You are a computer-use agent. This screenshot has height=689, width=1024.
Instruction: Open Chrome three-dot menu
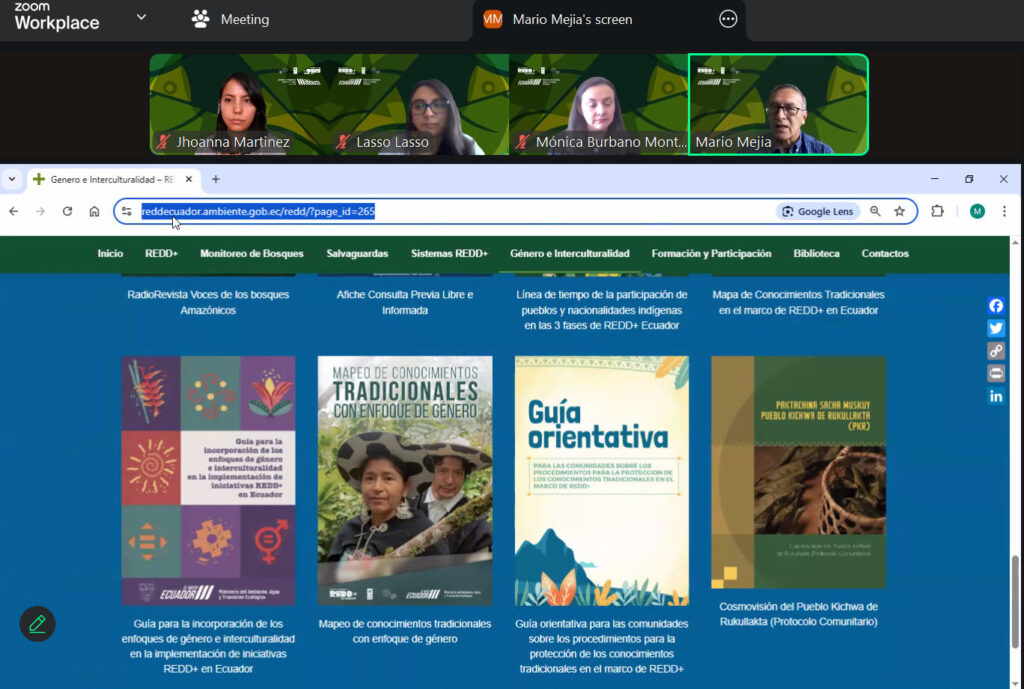1004,211
